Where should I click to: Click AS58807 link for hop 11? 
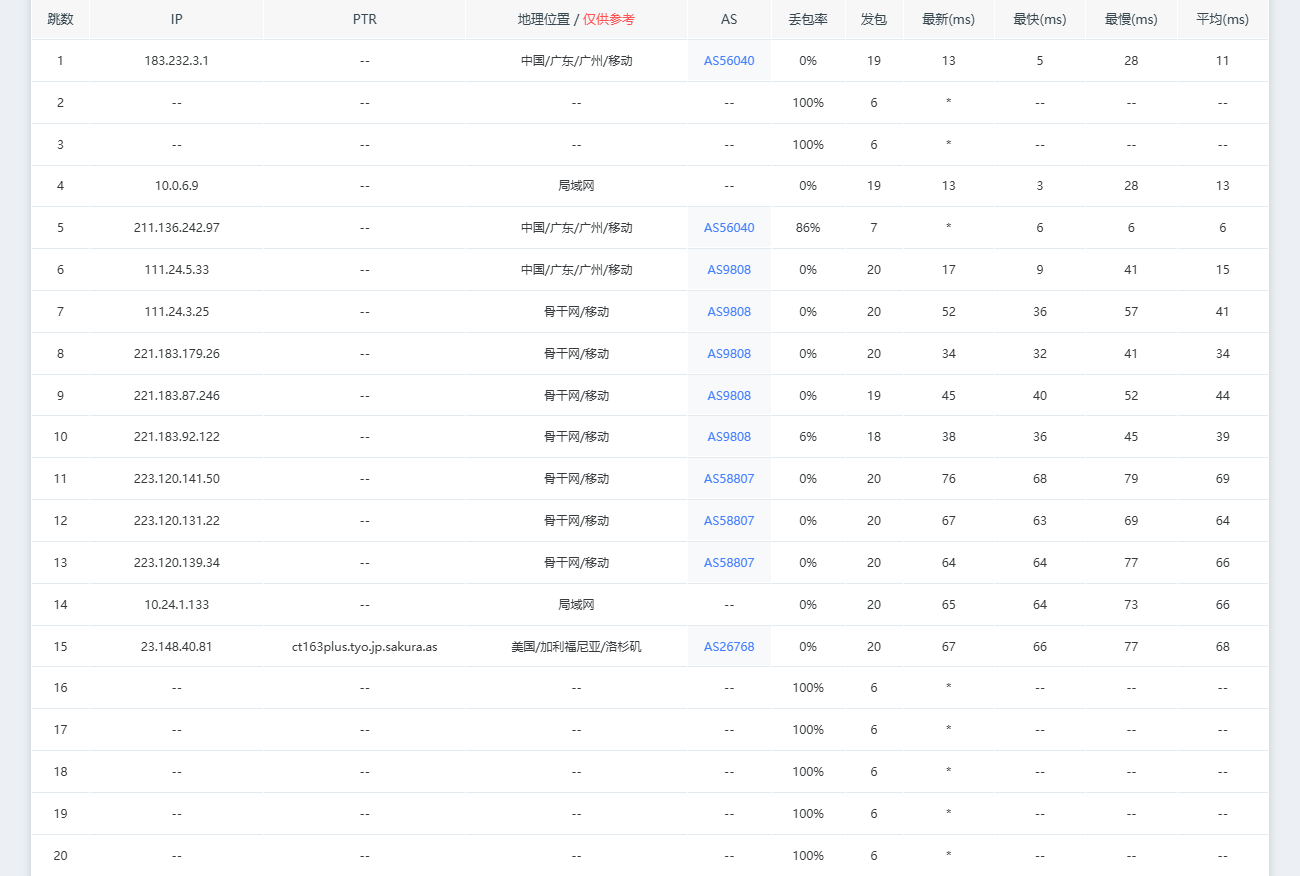(729, 479)
